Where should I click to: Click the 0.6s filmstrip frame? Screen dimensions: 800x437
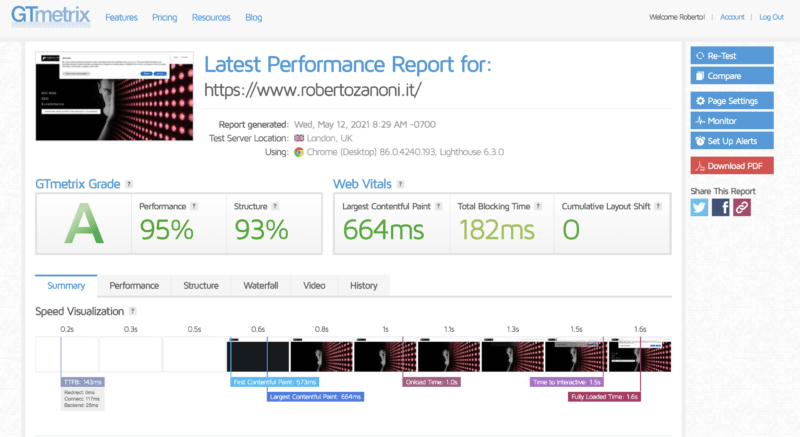point(258,355)
